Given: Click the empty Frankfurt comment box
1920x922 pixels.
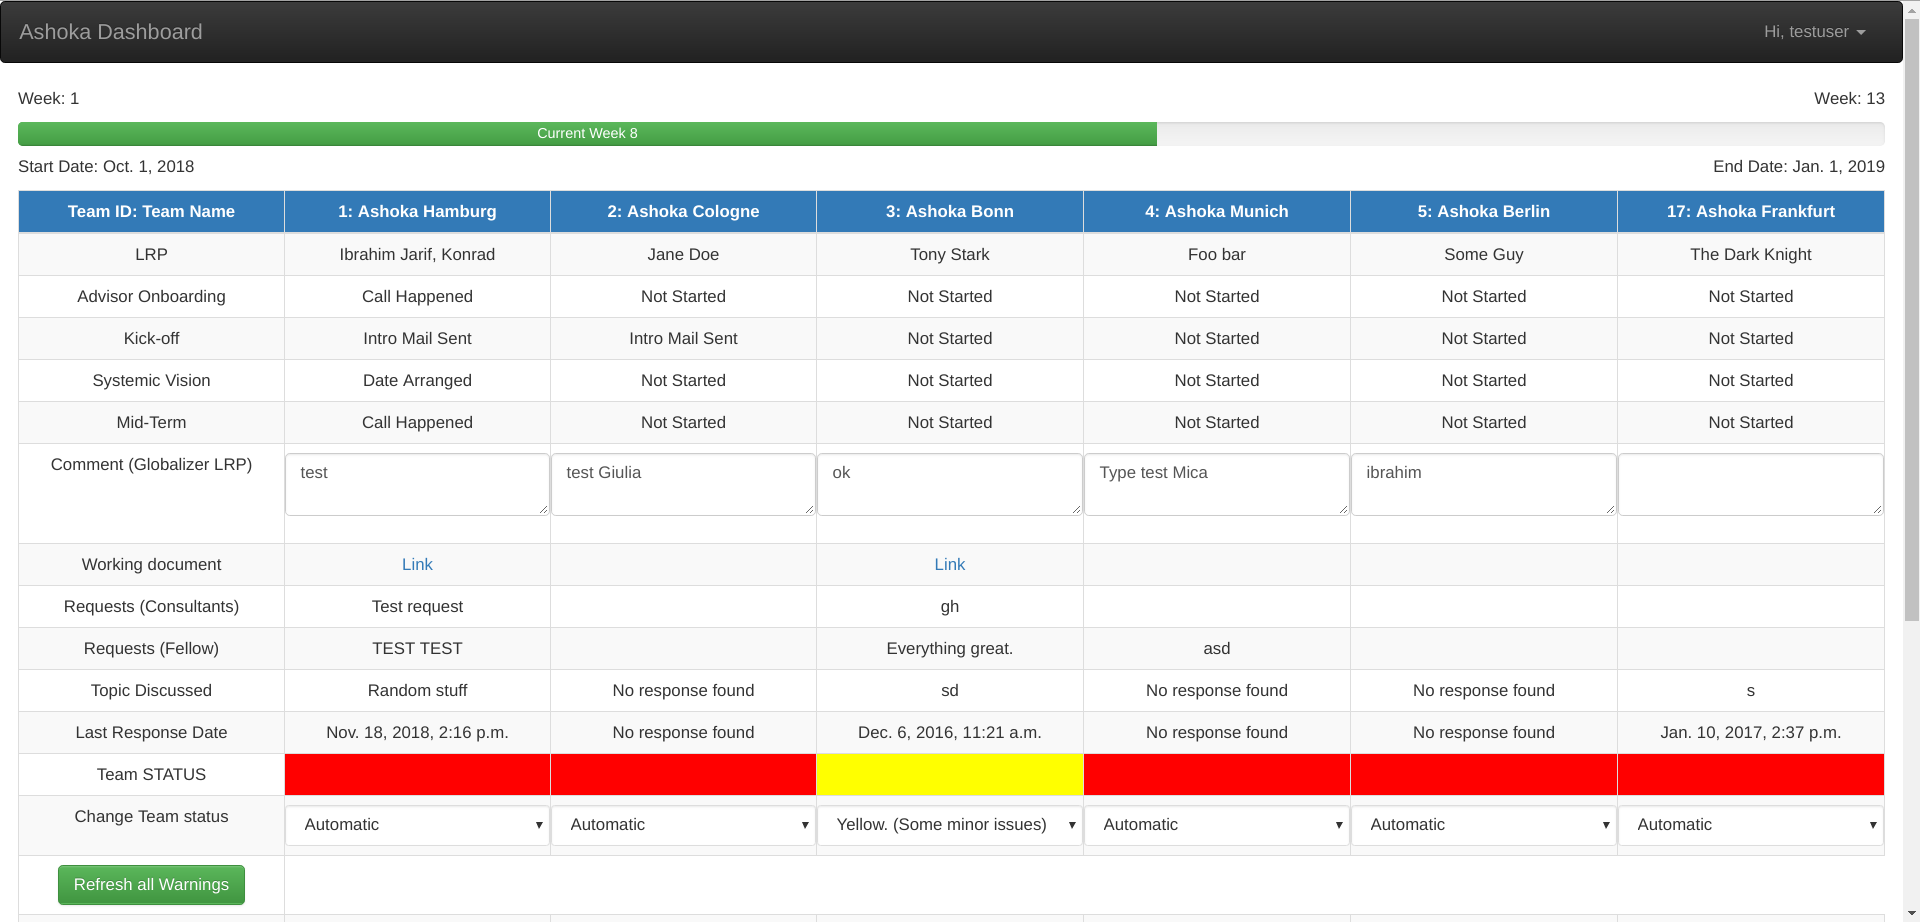Looking at the screenshot, I should [x=1750, y=484].
